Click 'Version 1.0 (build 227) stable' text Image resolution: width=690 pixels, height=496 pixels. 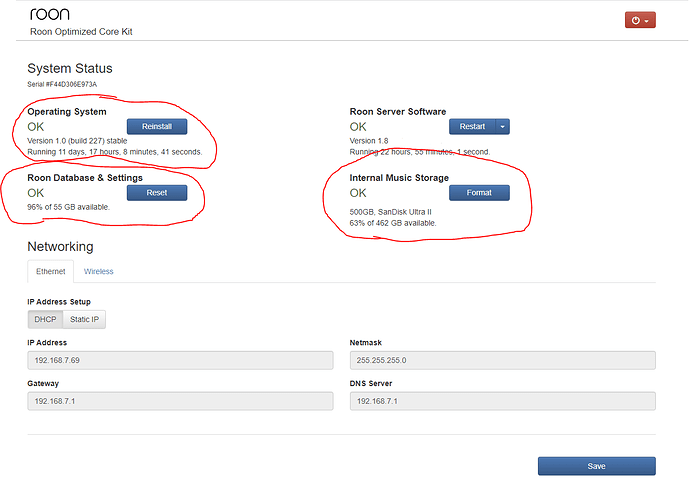pos(77,141)
